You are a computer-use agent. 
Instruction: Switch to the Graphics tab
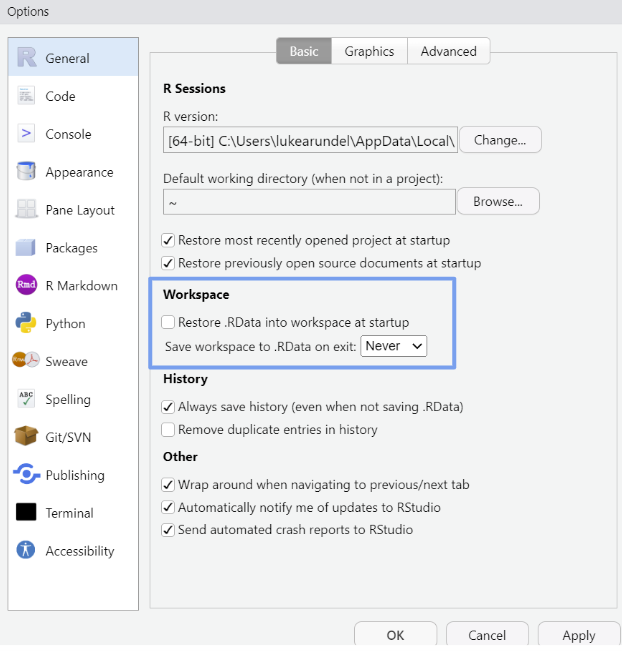(369, 52)
